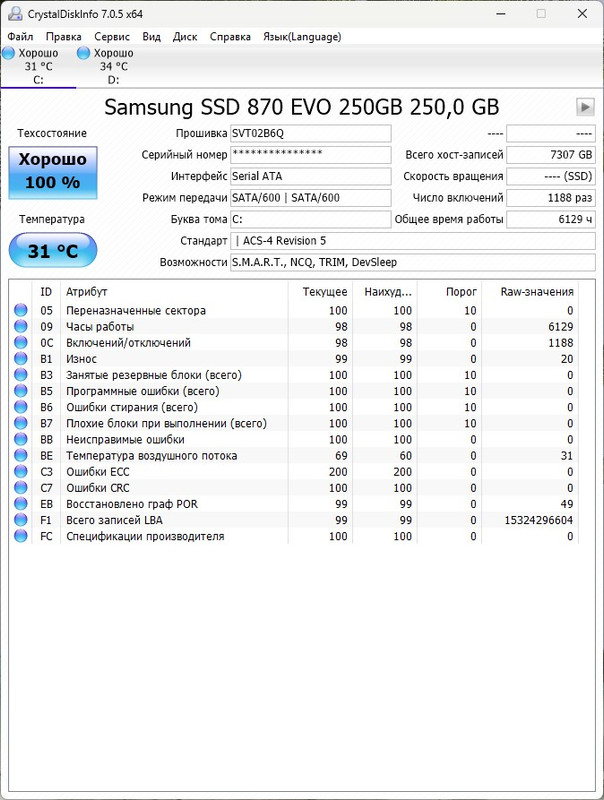Select the Неисправимые ошибки attribute text

pos(125,439)
